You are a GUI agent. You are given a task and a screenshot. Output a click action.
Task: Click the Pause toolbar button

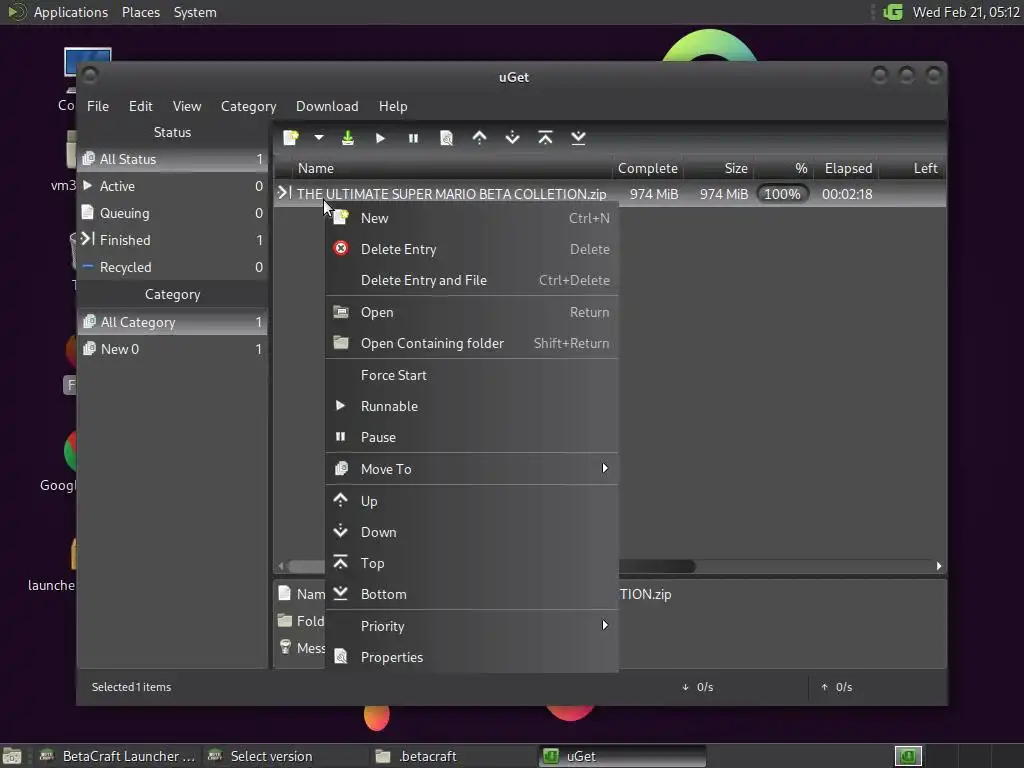pyautogui.click(x=413, y=138)
